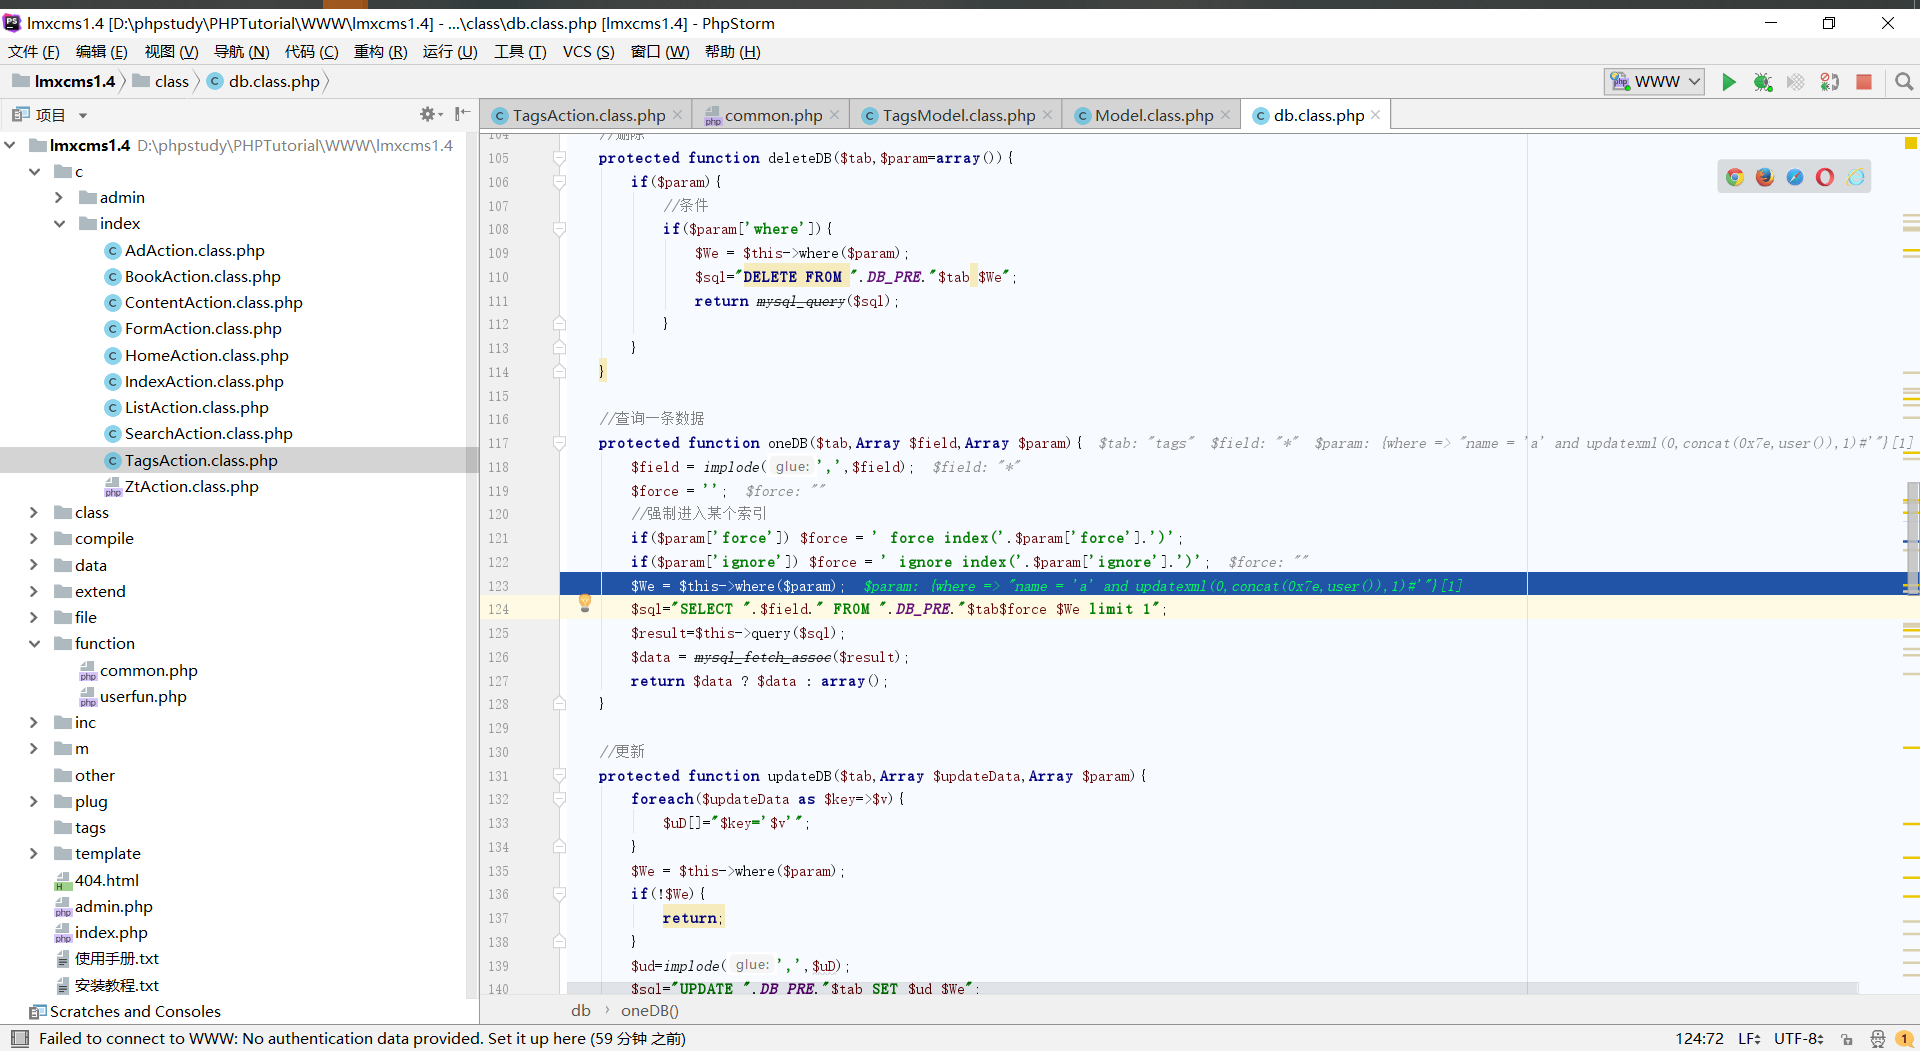
Task: Toggle tool window bars icon in status bar
Action: pyautogui.click(x=20, y=1039)
